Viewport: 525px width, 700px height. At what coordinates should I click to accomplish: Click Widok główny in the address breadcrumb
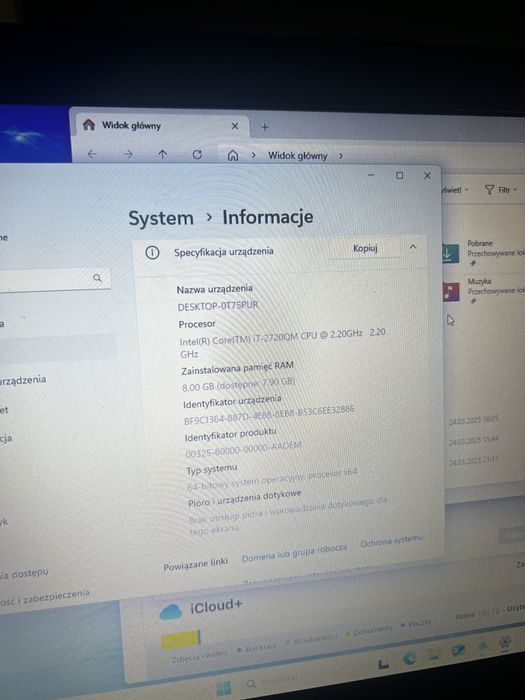click(298, 156)
